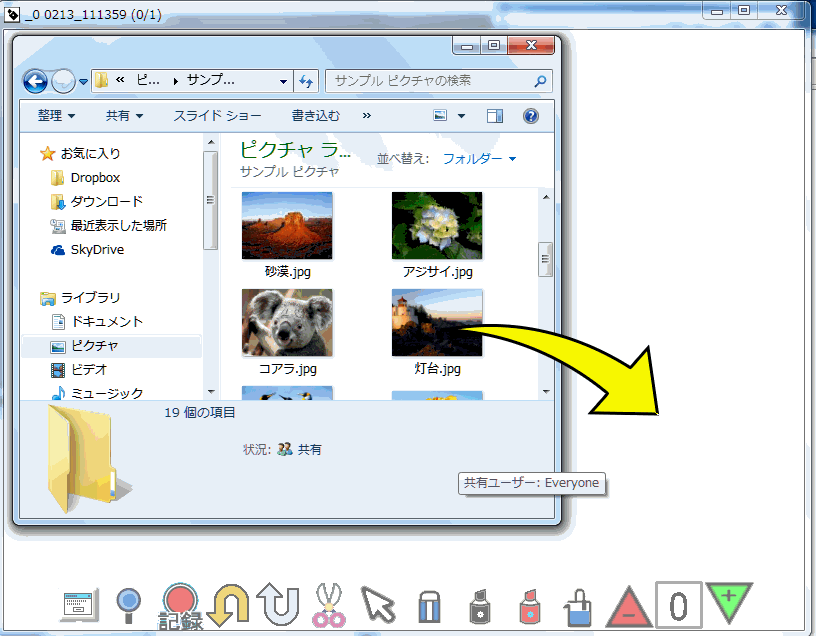Click the green plus triangle
This screenshot has height=636, width=816.
[x=729, y=601]
